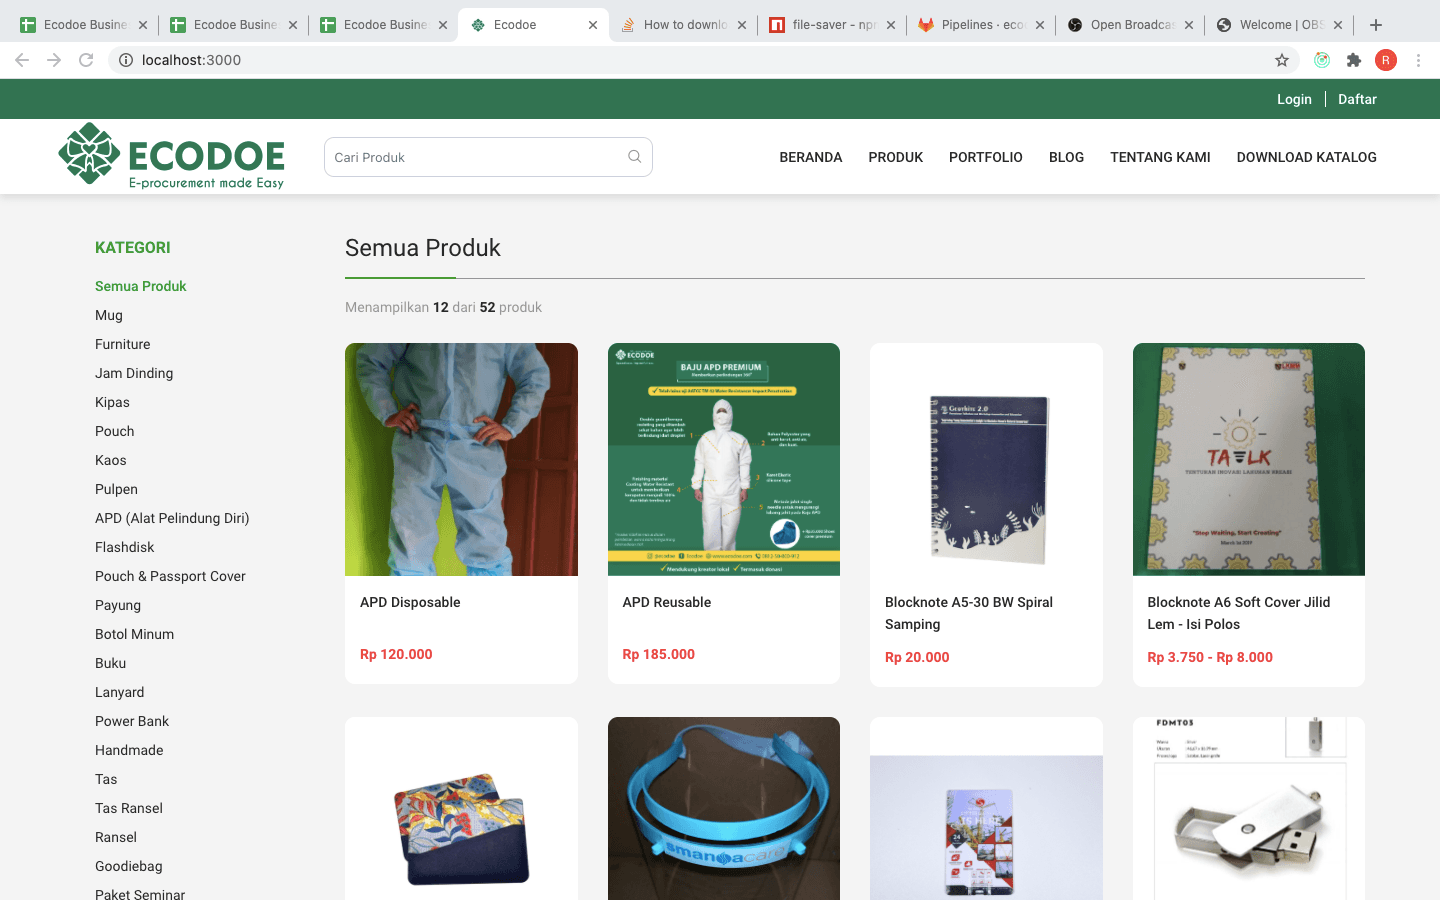Open the batik pouch product image
1440x900 pixels.
(x=461, y=808)
